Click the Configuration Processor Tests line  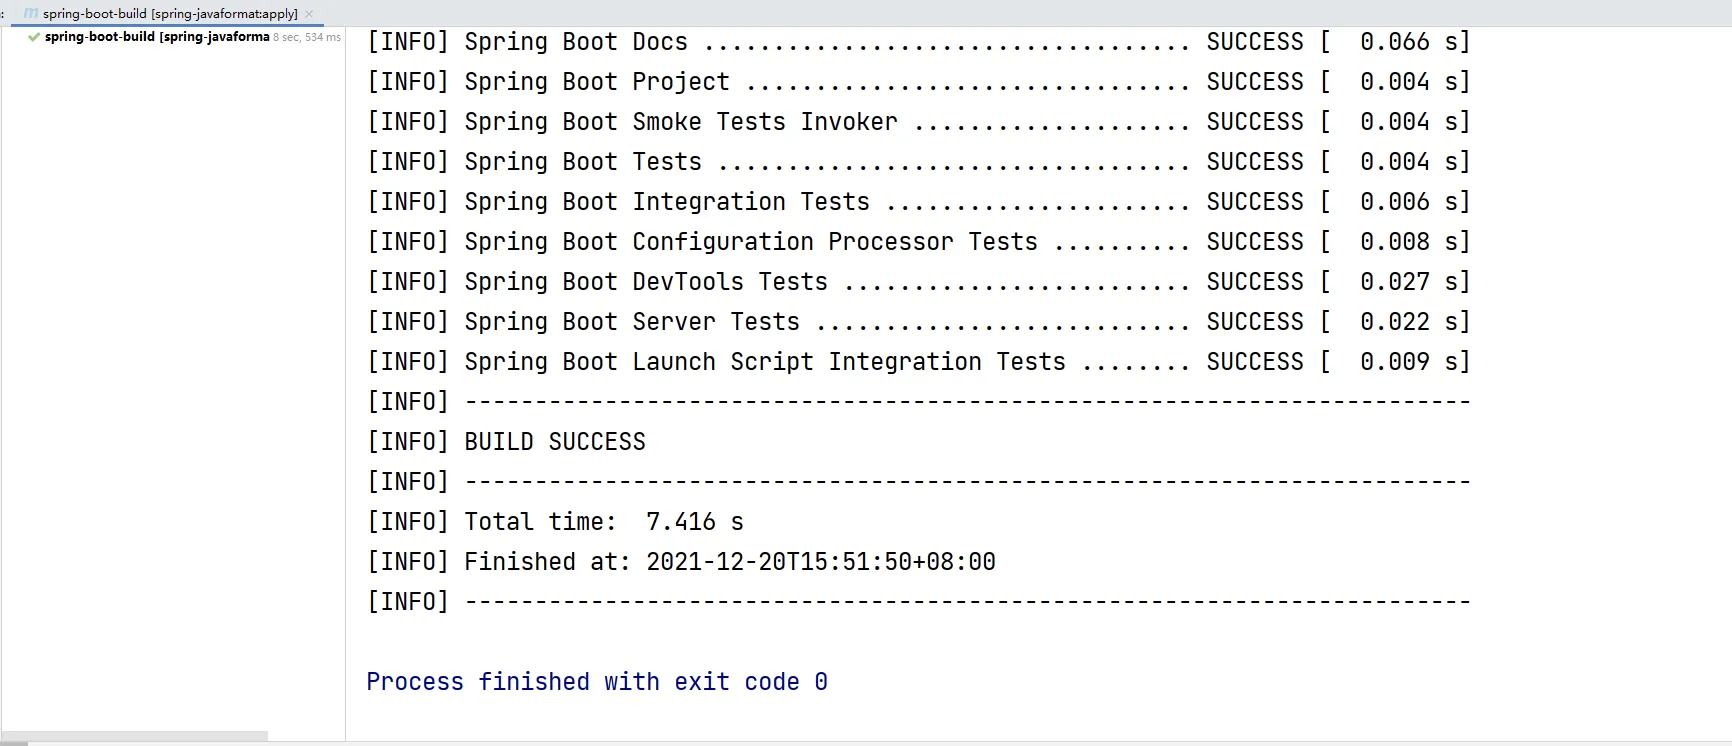(918, 242)
